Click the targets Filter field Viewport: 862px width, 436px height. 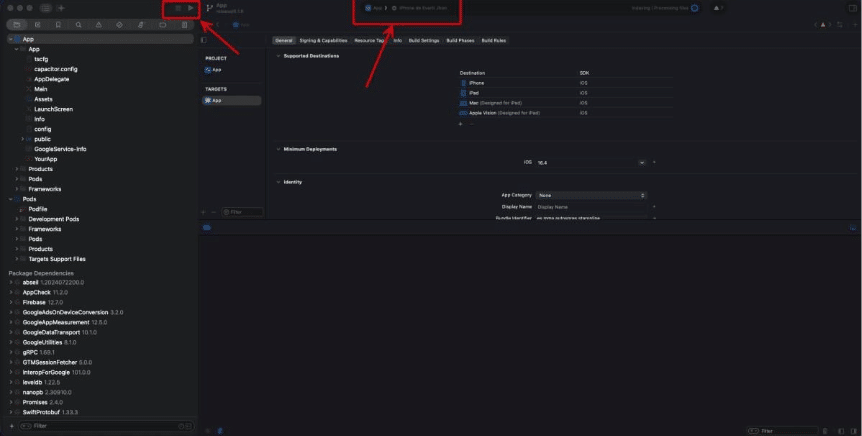(242, 212)
